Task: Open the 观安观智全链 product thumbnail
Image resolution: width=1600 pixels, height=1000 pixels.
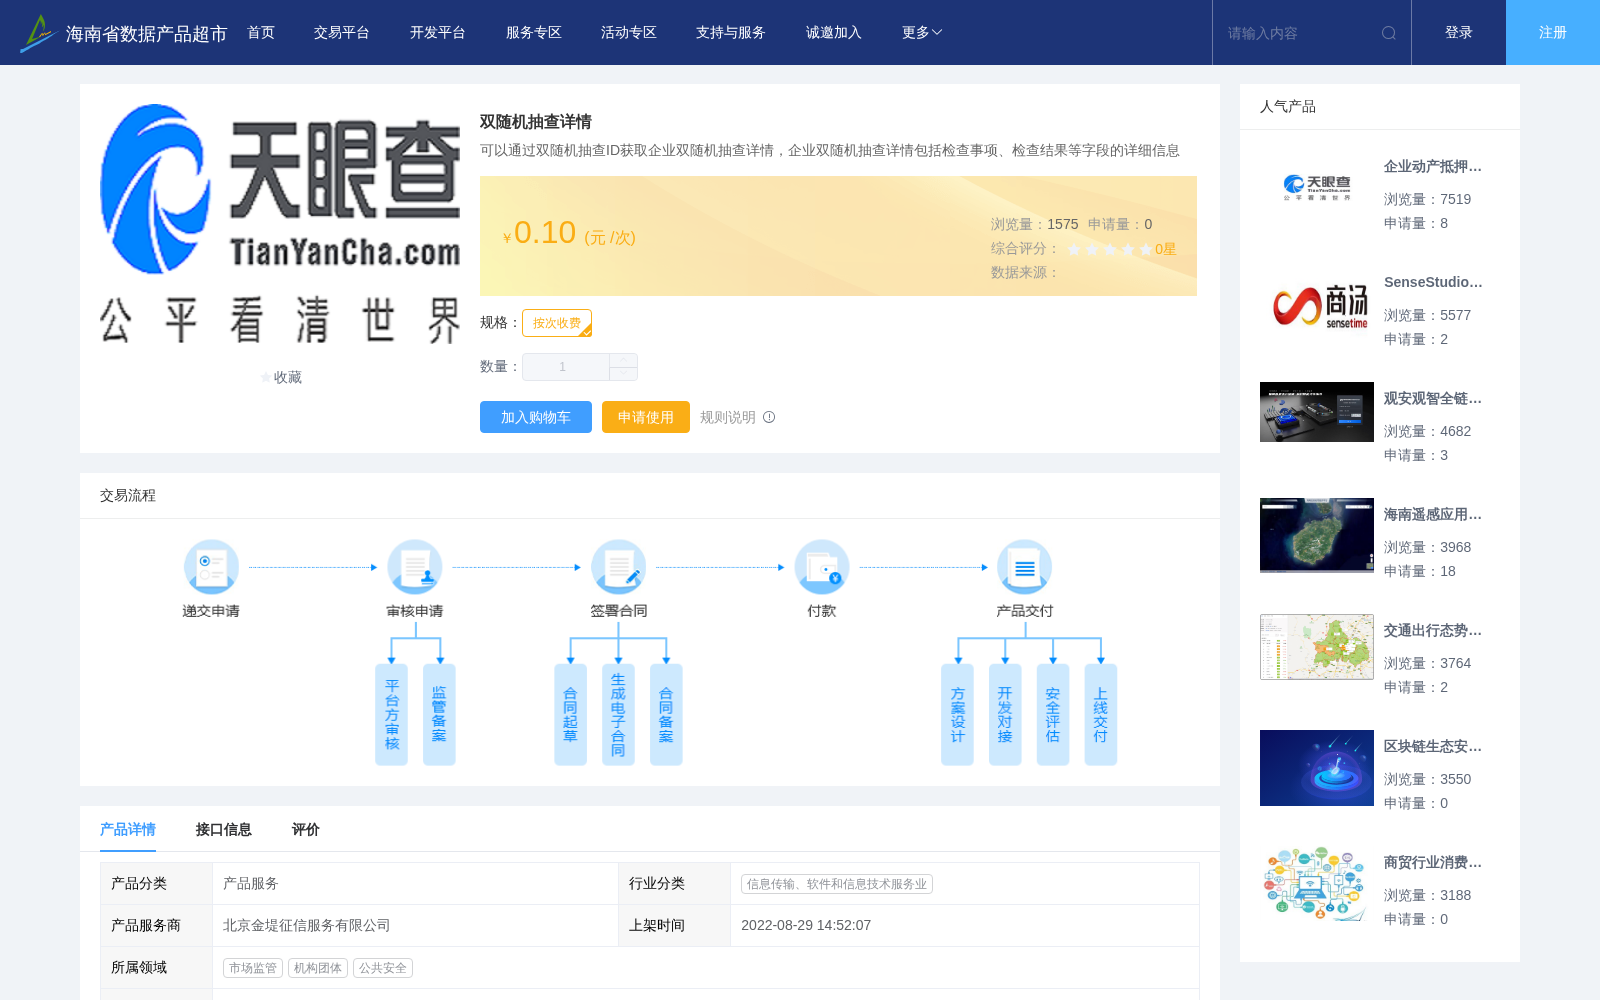Action: pyautogui.click(x=1317, y=412)
